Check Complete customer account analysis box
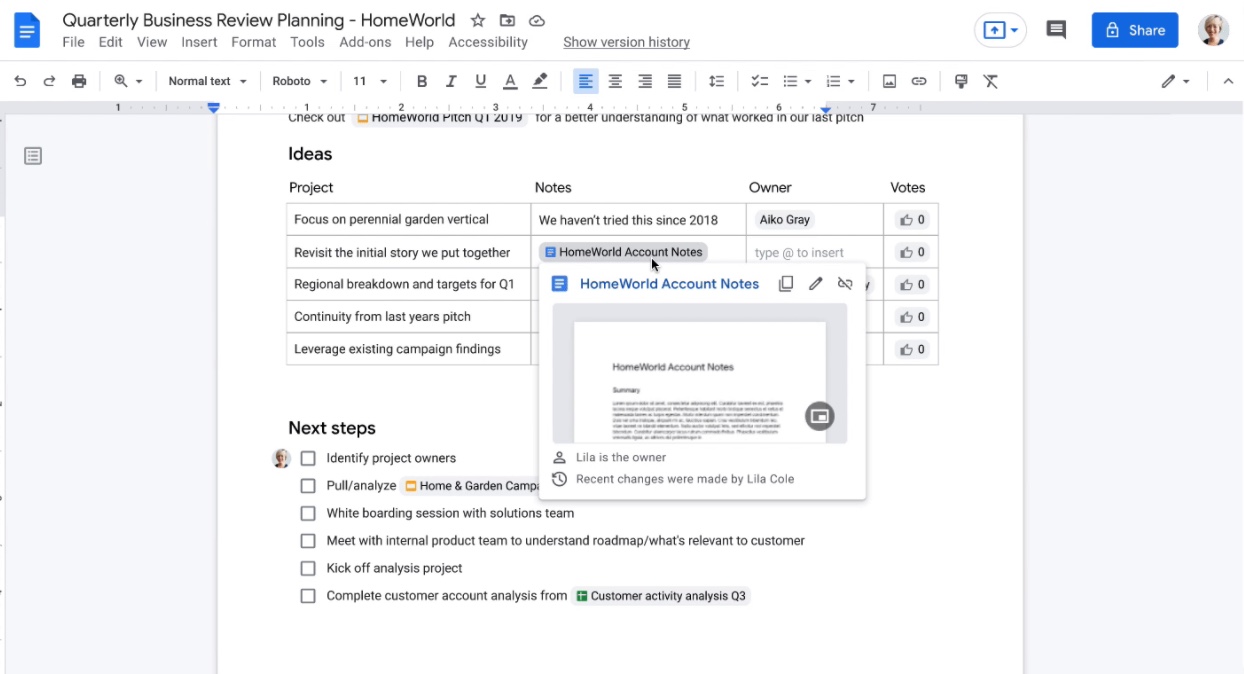Image resolution: width=1244 pixels, height=674 pixels. (308, 596)
